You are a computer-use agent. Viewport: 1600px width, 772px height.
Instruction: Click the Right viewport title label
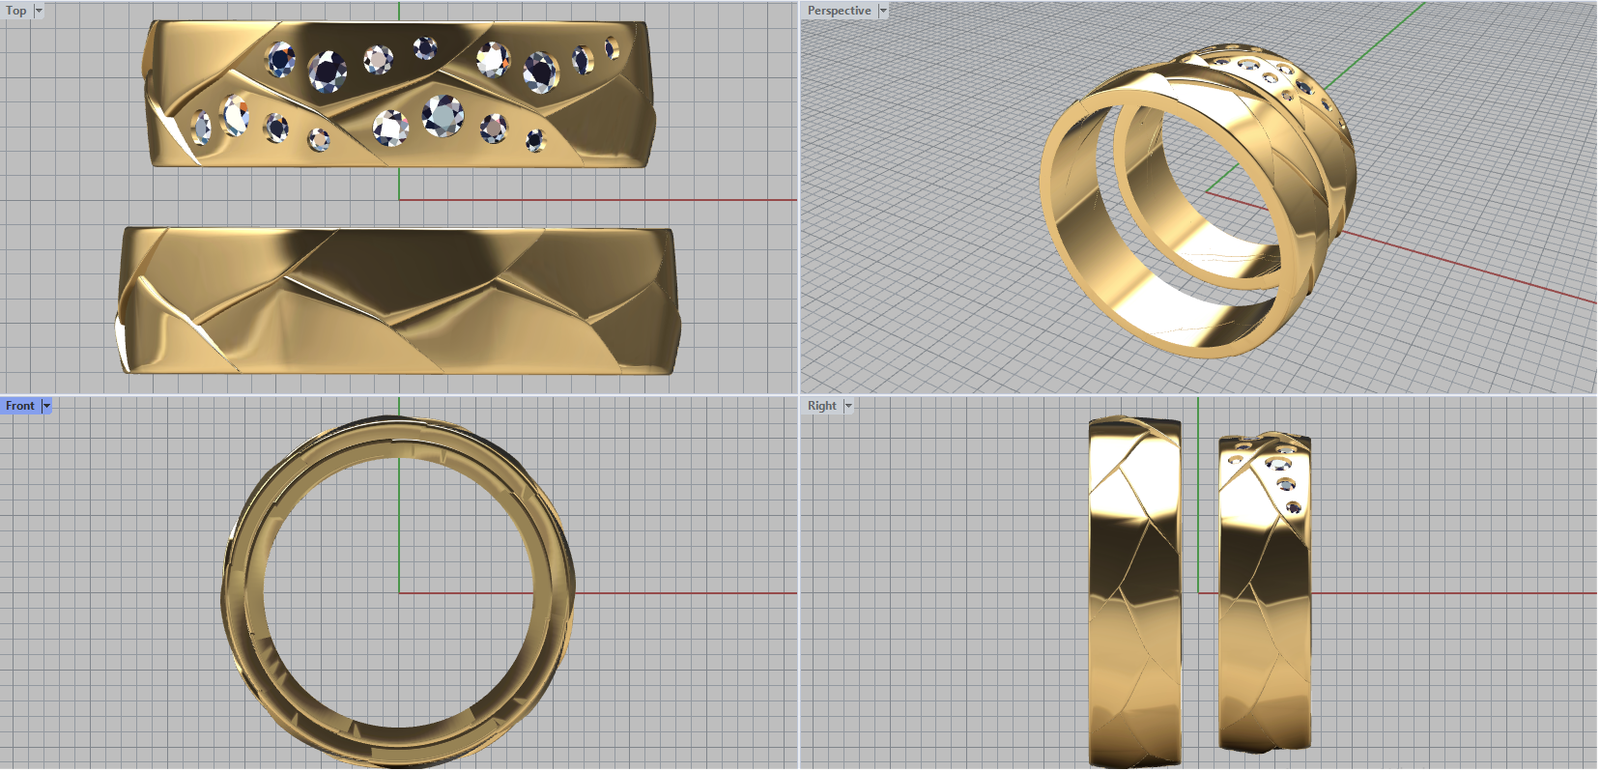821,405
